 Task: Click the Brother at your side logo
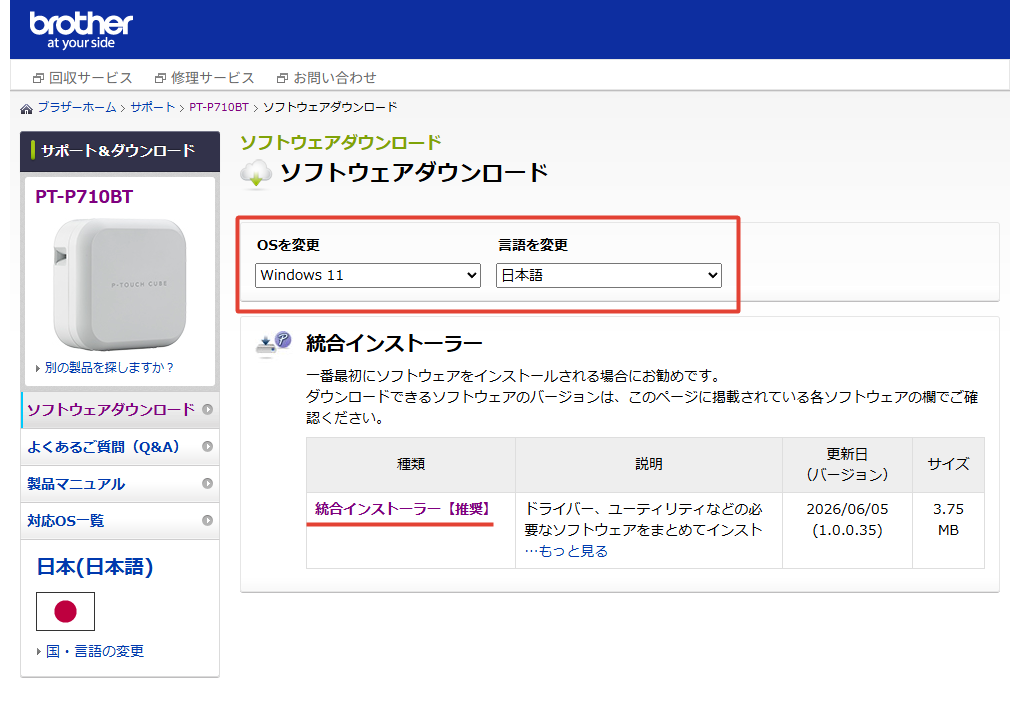(81, 31)
